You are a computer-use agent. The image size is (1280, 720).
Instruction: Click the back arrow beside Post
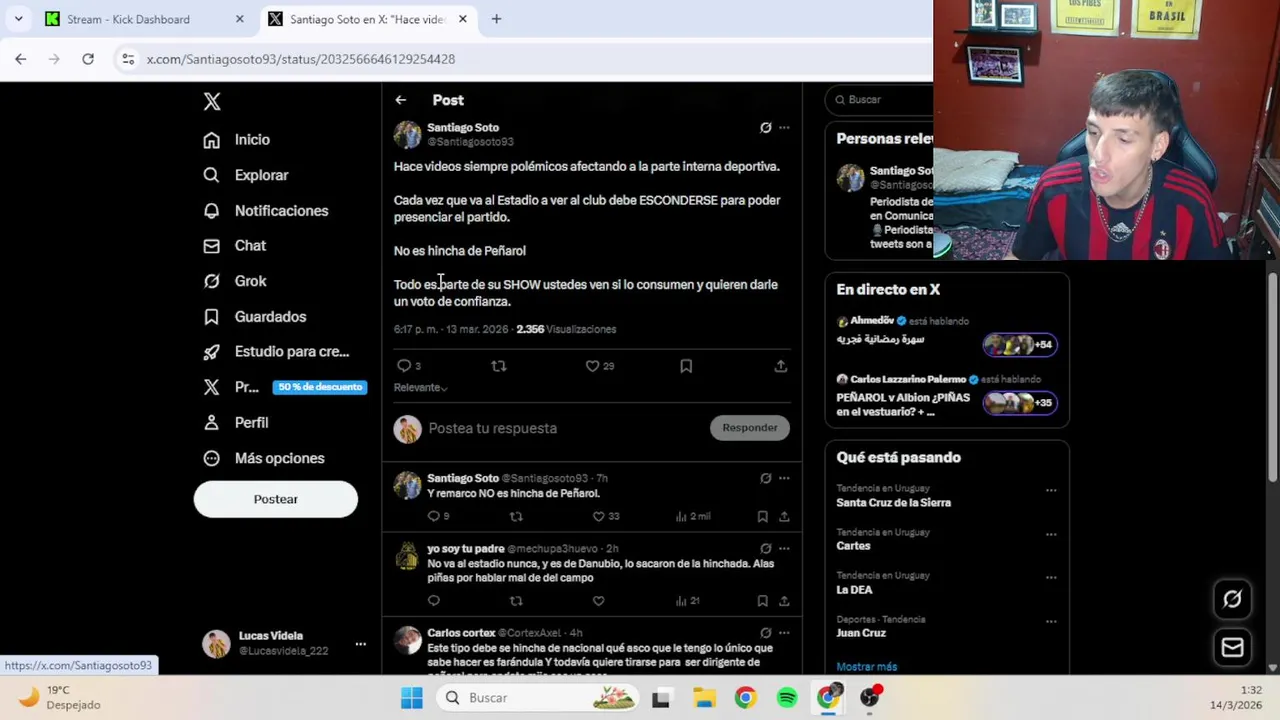point(400,100)
